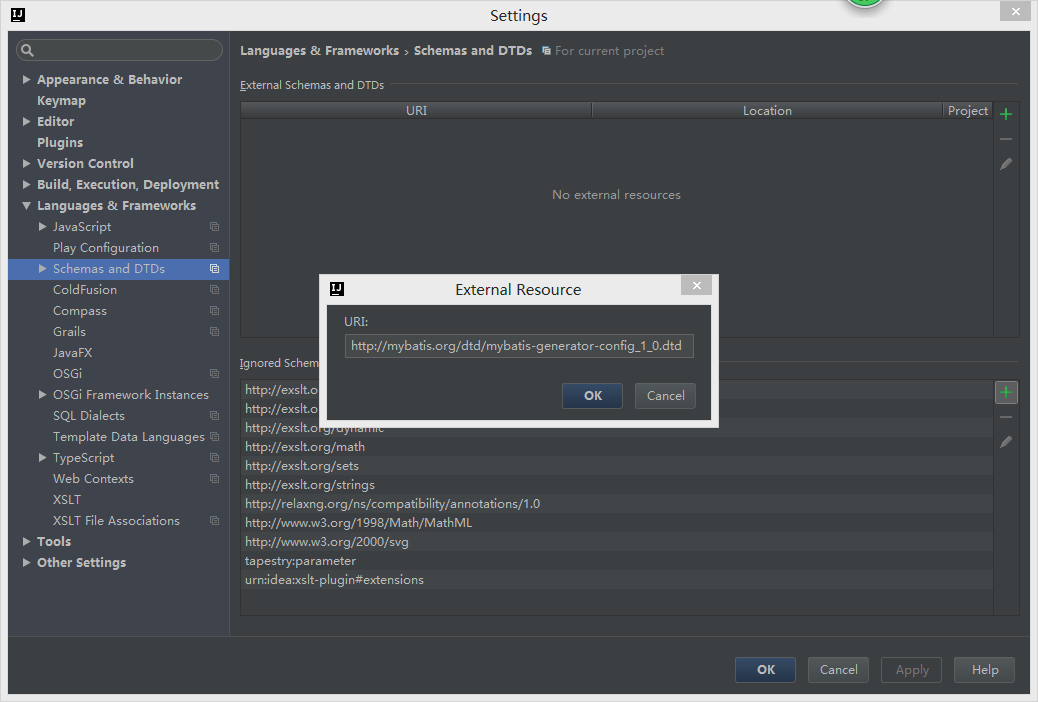This screenshot has width=1038, height=702.
Task: Expand the Tools section
Action: pyautogui.click(x=26, y=541)
